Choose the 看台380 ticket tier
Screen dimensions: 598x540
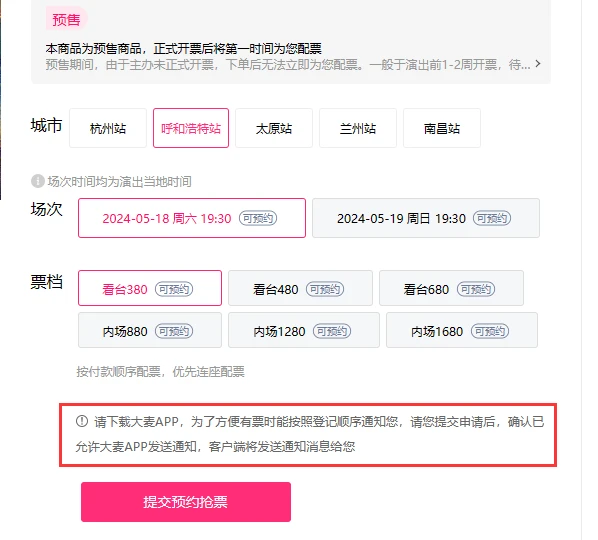(150, 288)
